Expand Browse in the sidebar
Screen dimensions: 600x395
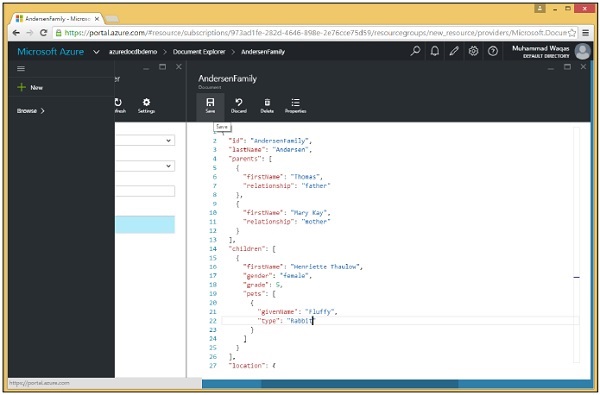pos(31,111)
